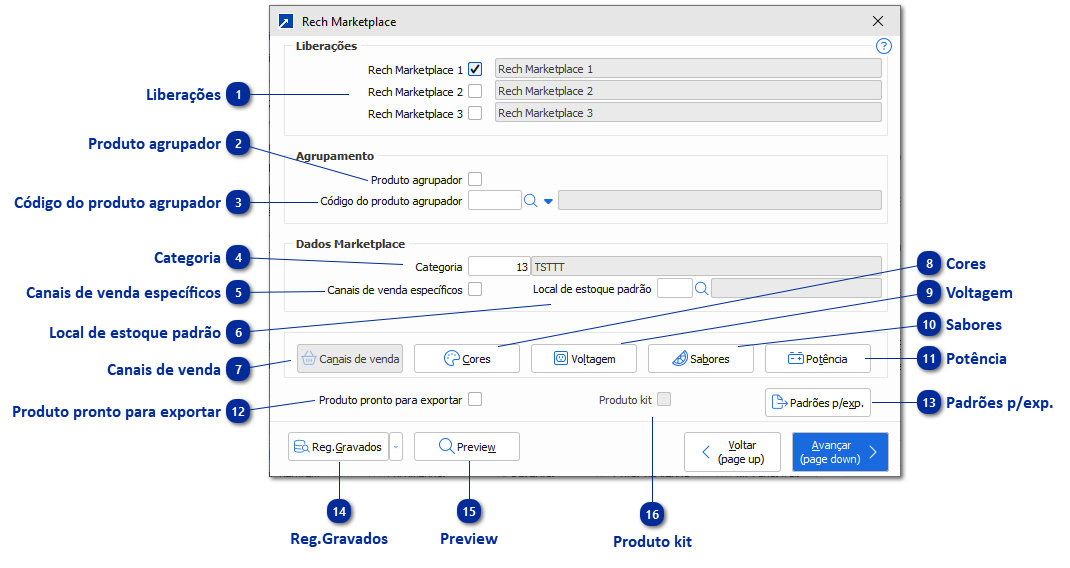The height and width of the screenshot is (568, 1070).
Task: Open the Reg.Gravados split-button dropdown arrow
Action: [x=396, y=446]
